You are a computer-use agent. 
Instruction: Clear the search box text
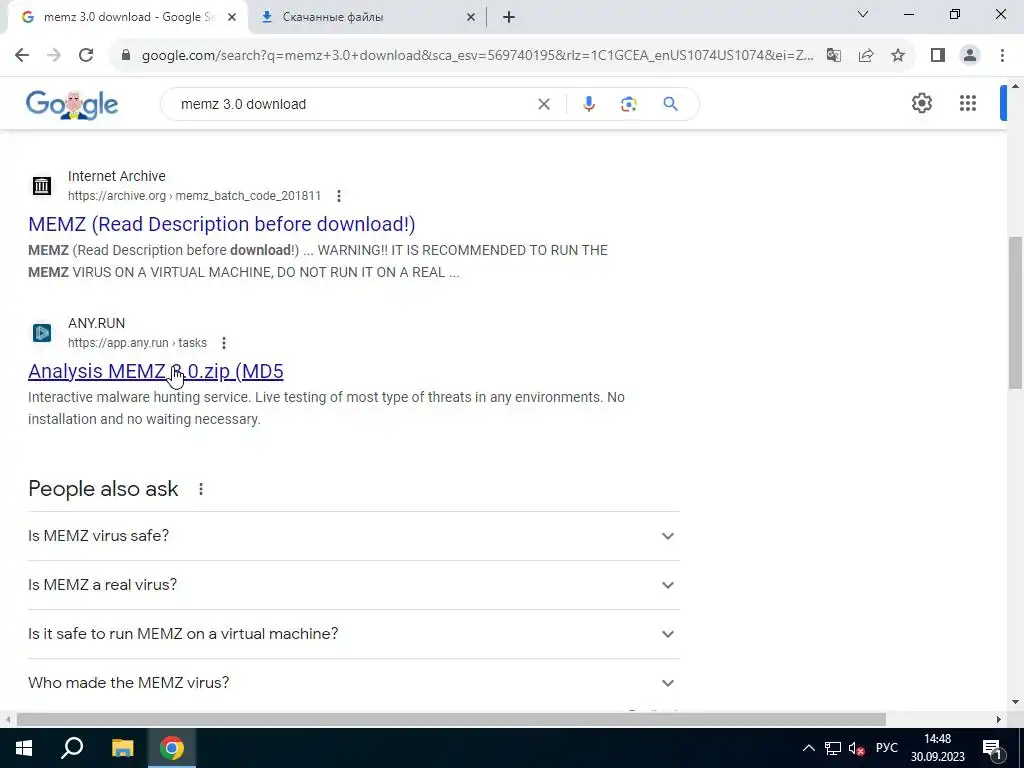click(543, 104)
